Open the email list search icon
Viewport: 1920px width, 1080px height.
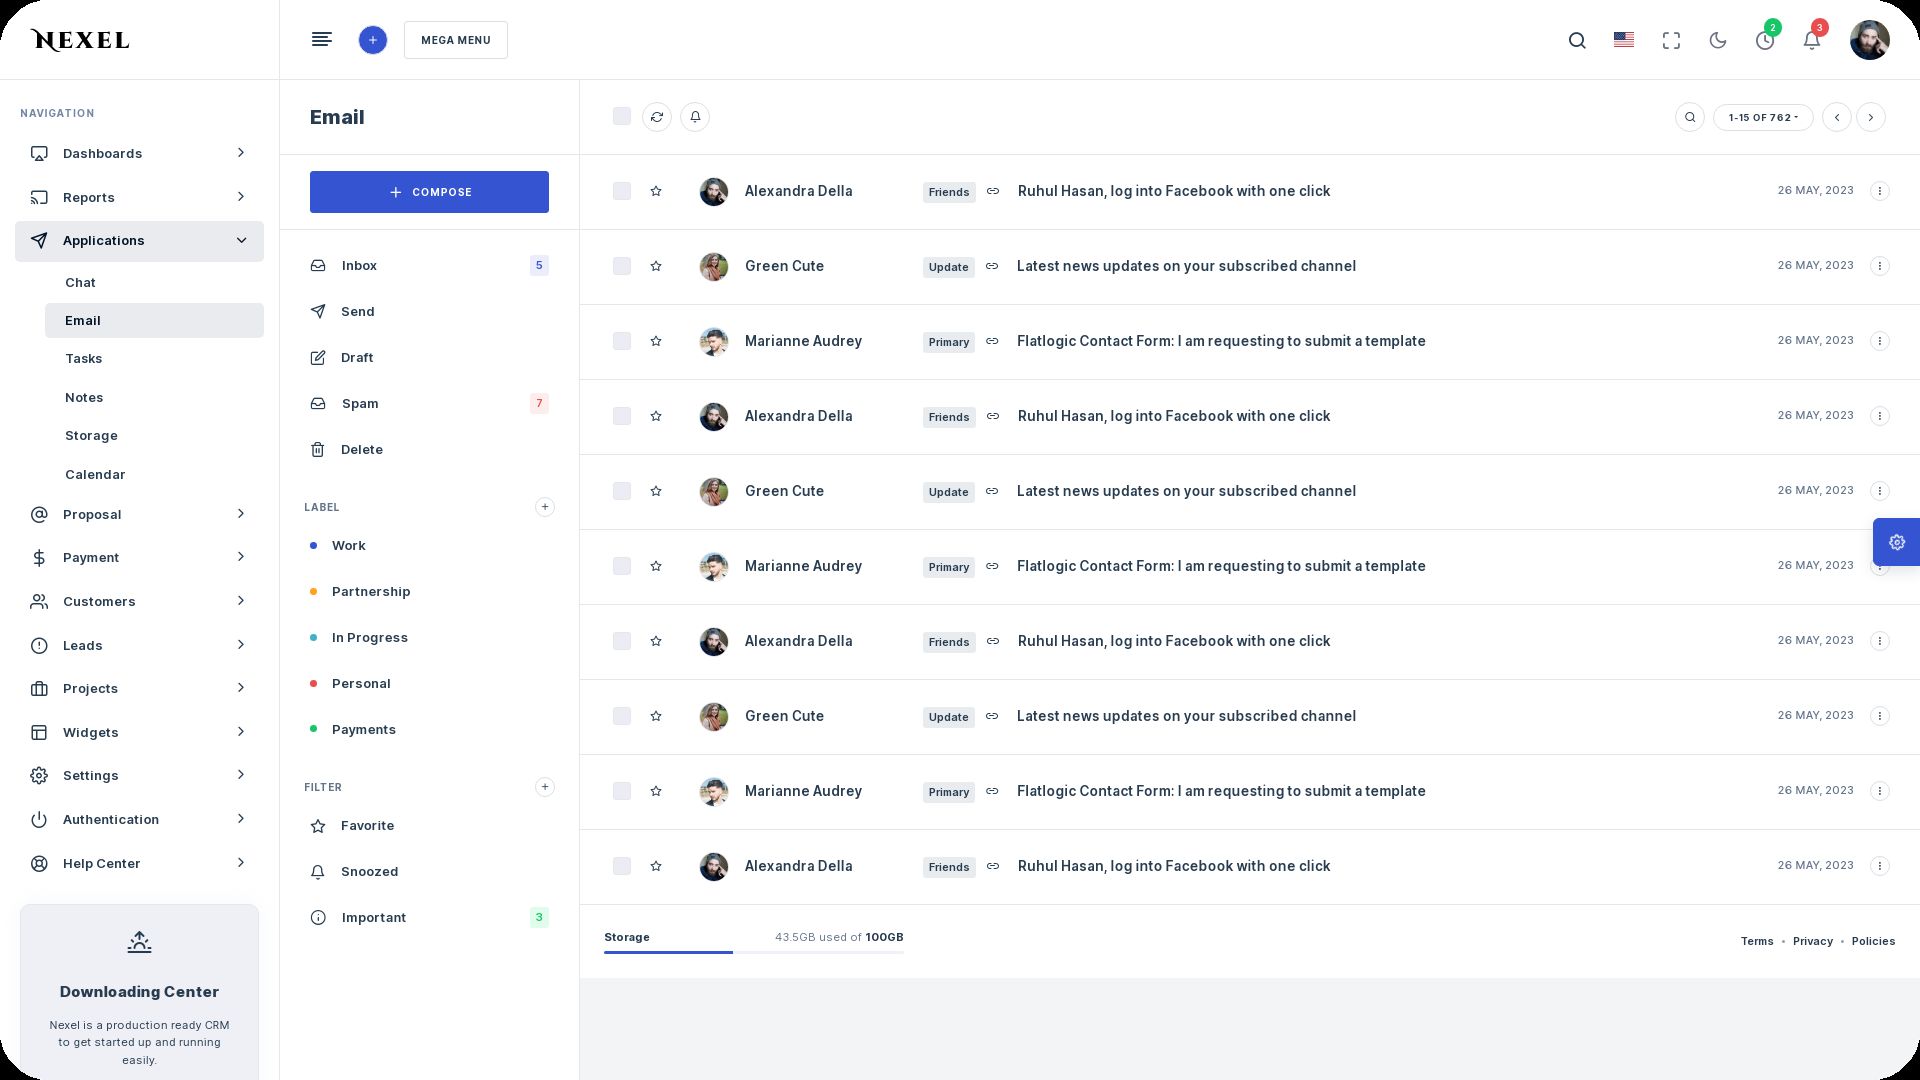[1690, 117]
